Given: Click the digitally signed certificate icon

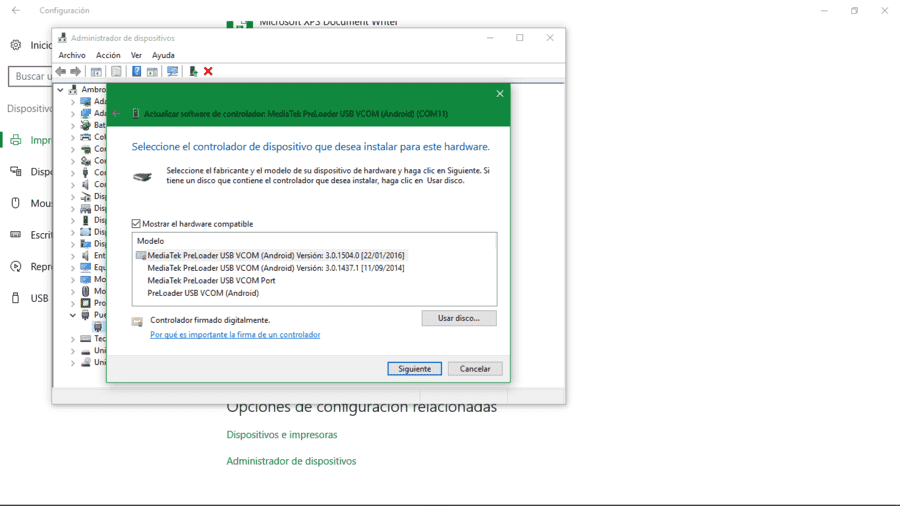Looking at the screenshot, I should 137,321.
